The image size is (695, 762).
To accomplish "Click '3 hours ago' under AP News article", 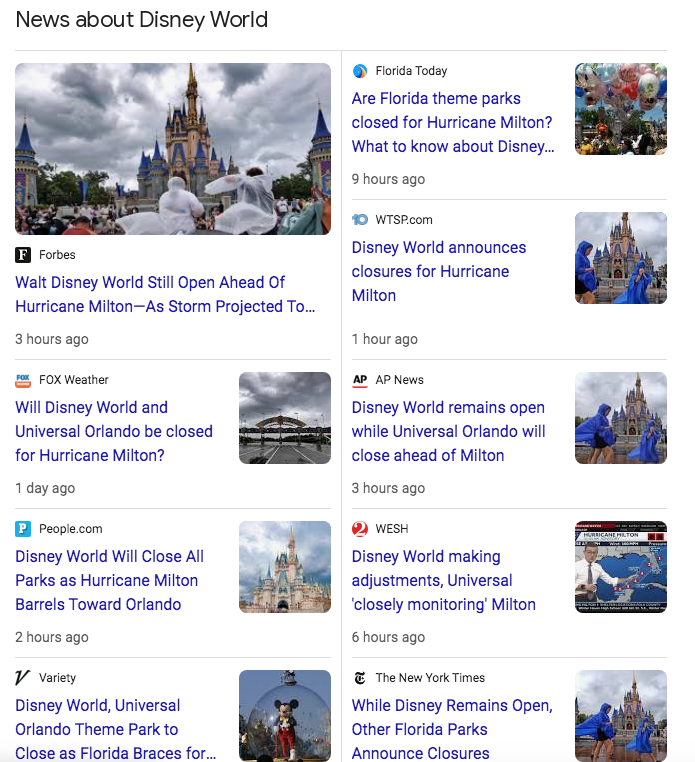I will click(x=388, y=488).
